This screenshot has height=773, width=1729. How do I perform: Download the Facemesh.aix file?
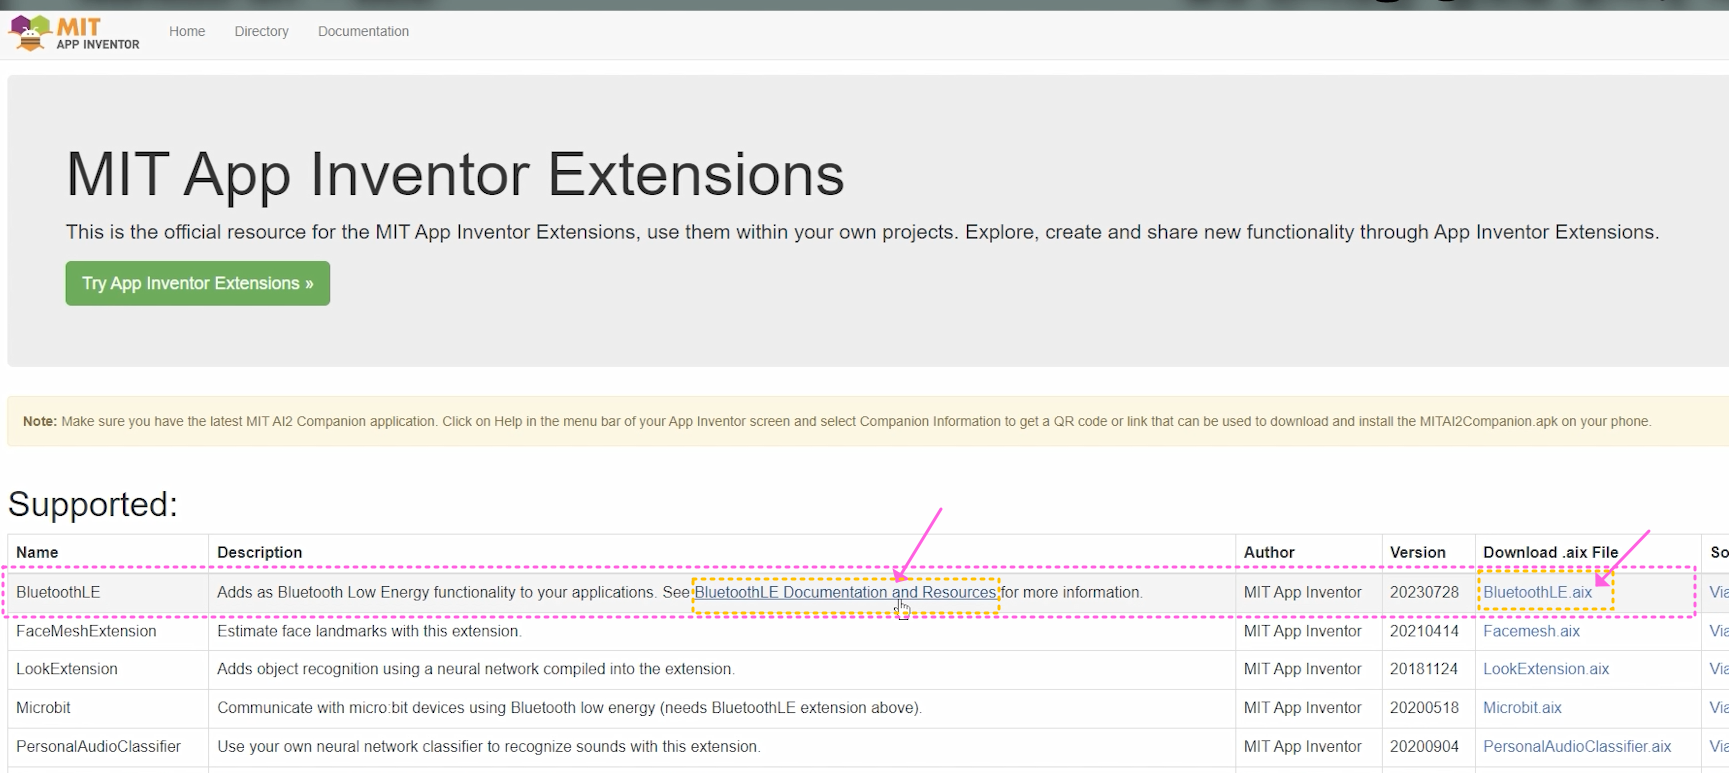point(1531,631)
